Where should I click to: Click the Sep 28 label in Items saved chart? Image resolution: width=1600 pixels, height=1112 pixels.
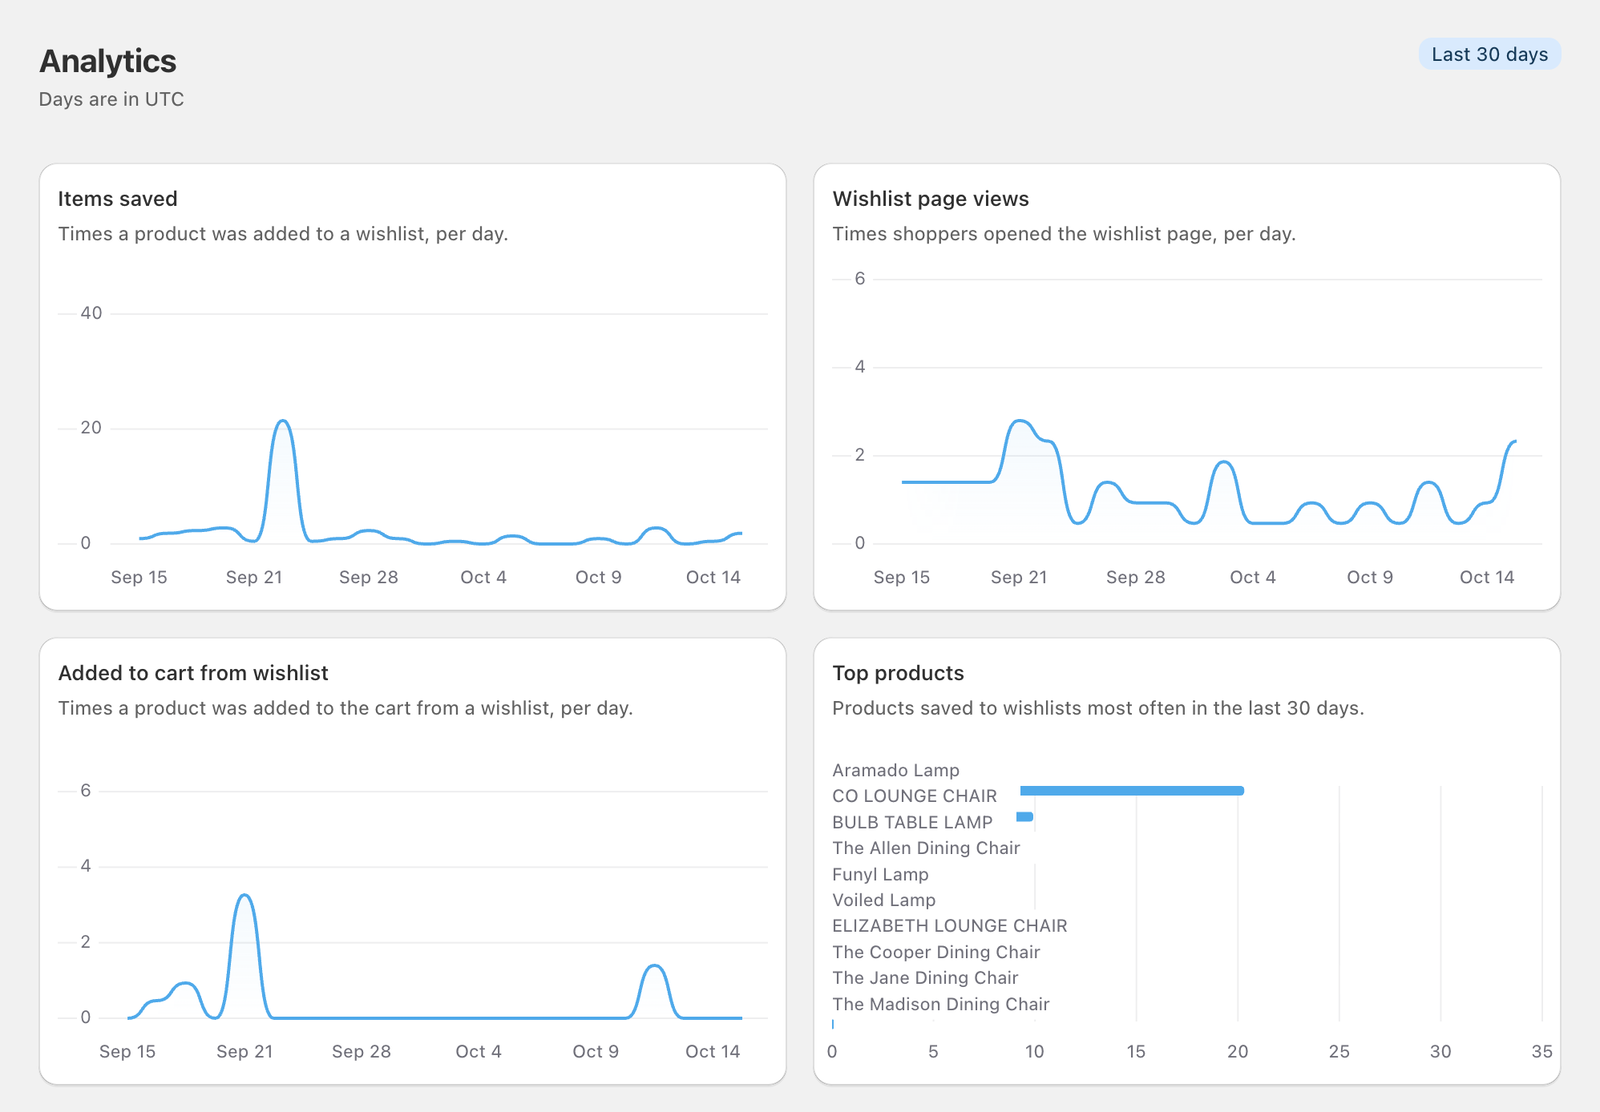[369, 577]
